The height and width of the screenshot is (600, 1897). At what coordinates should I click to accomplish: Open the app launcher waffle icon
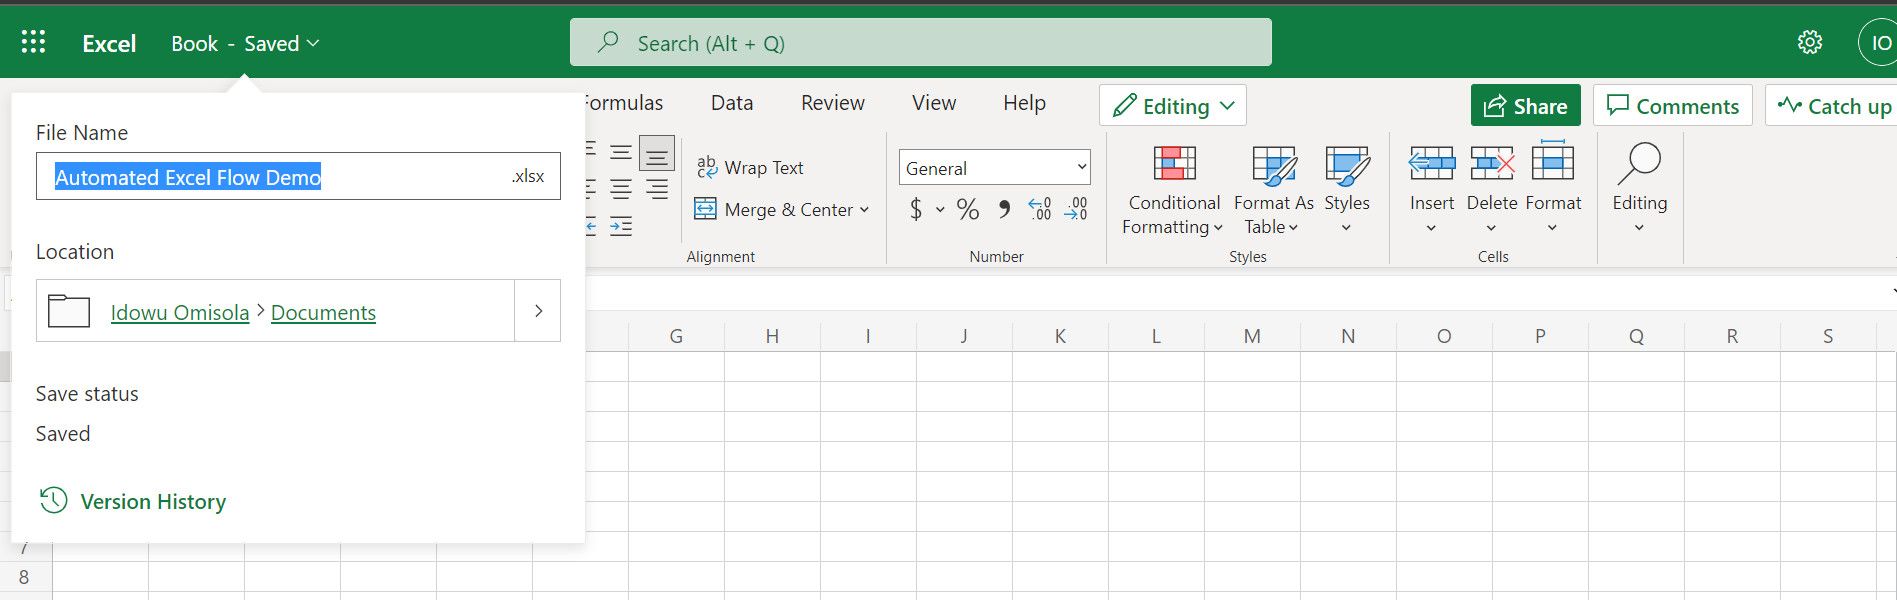33,42
